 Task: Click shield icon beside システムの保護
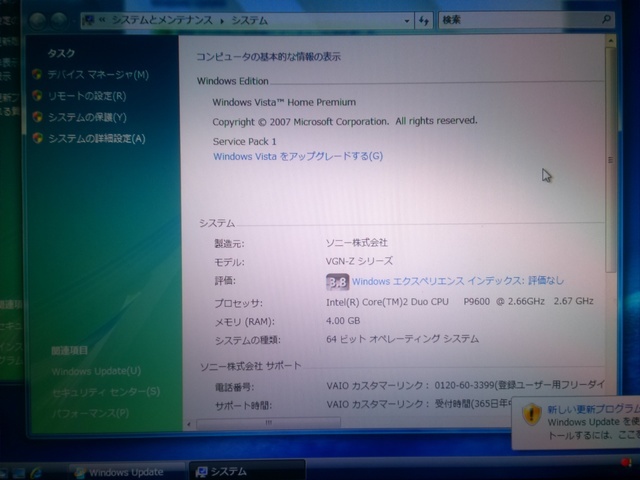point(38,117)
